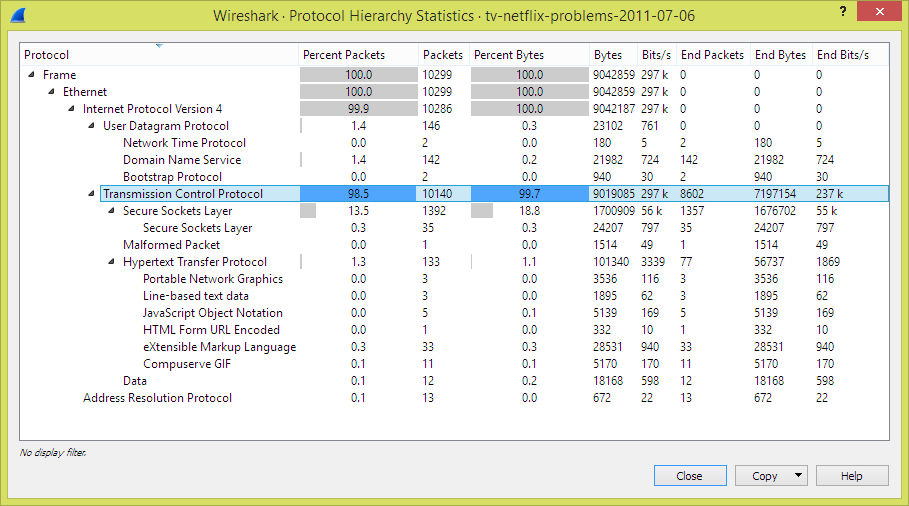Screen dimensions: 909x506
Task: Collapse the User Datagram Protocol node
Action: [x=91, y=125]
